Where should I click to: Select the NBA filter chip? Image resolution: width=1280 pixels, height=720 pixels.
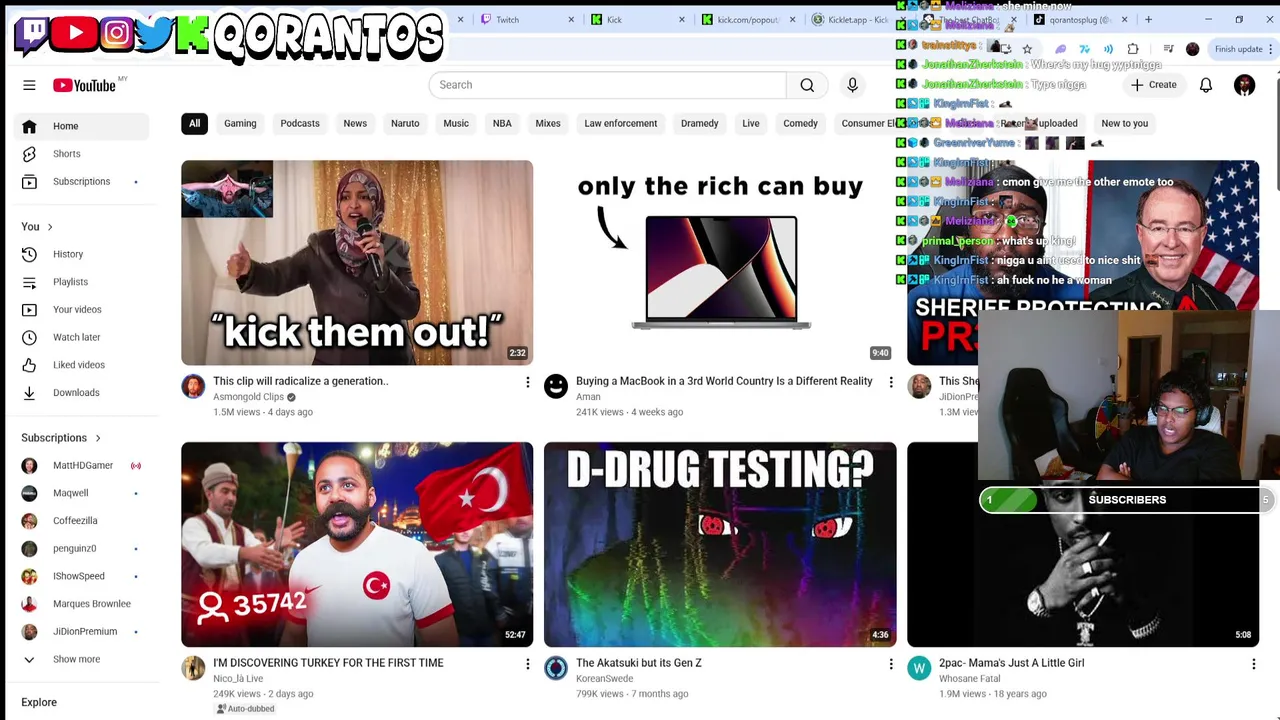502,123
